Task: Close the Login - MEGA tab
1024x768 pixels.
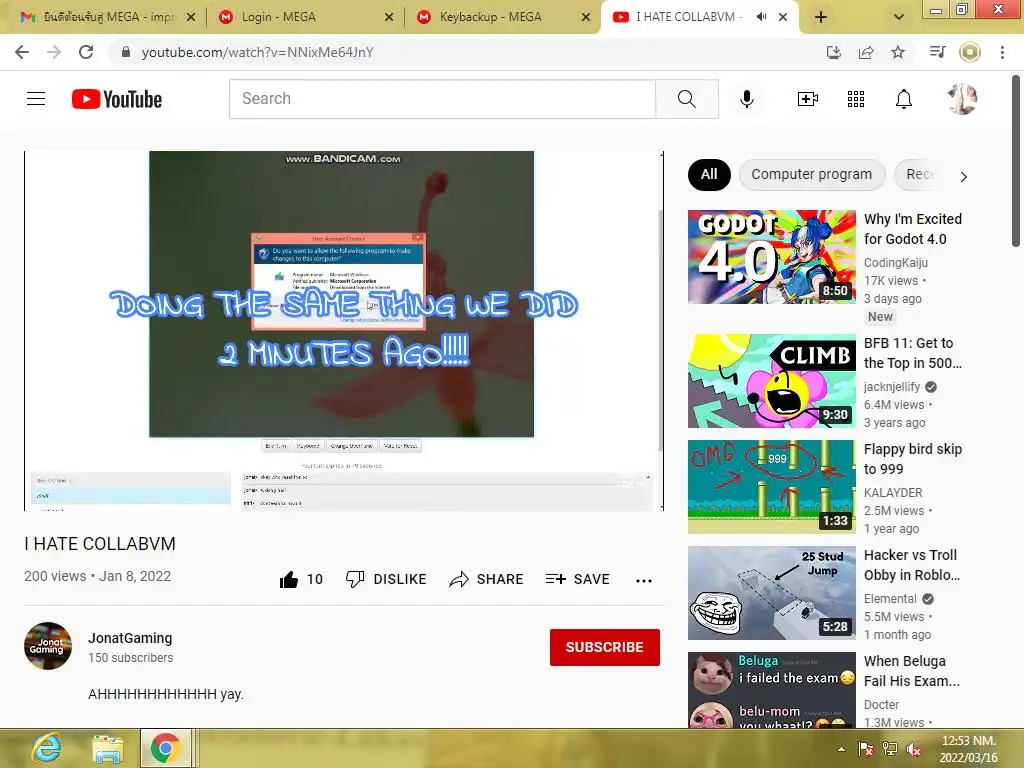Action: pos(389,17)
